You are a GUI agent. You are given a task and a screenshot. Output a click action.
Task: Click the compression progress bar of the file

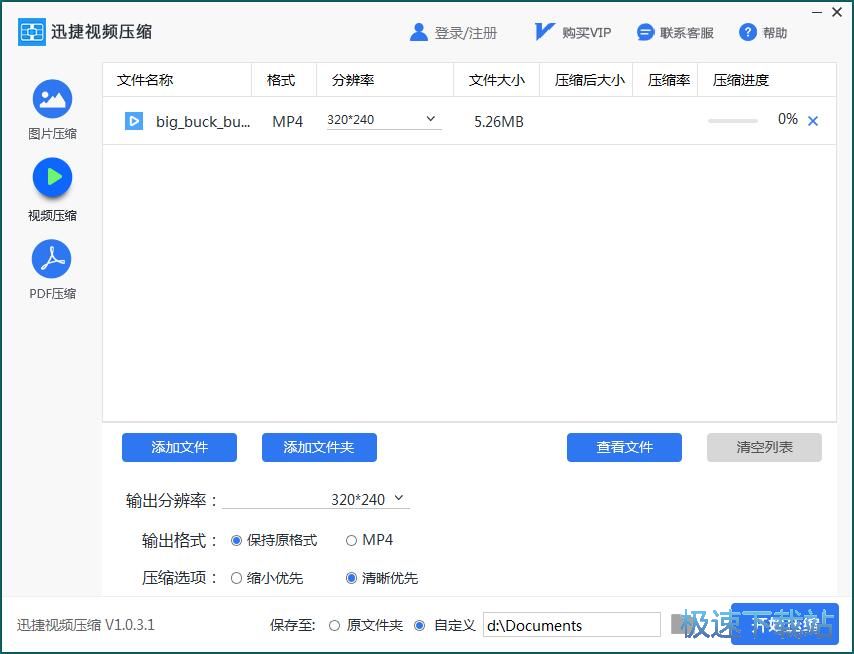[x=733, y=121]
